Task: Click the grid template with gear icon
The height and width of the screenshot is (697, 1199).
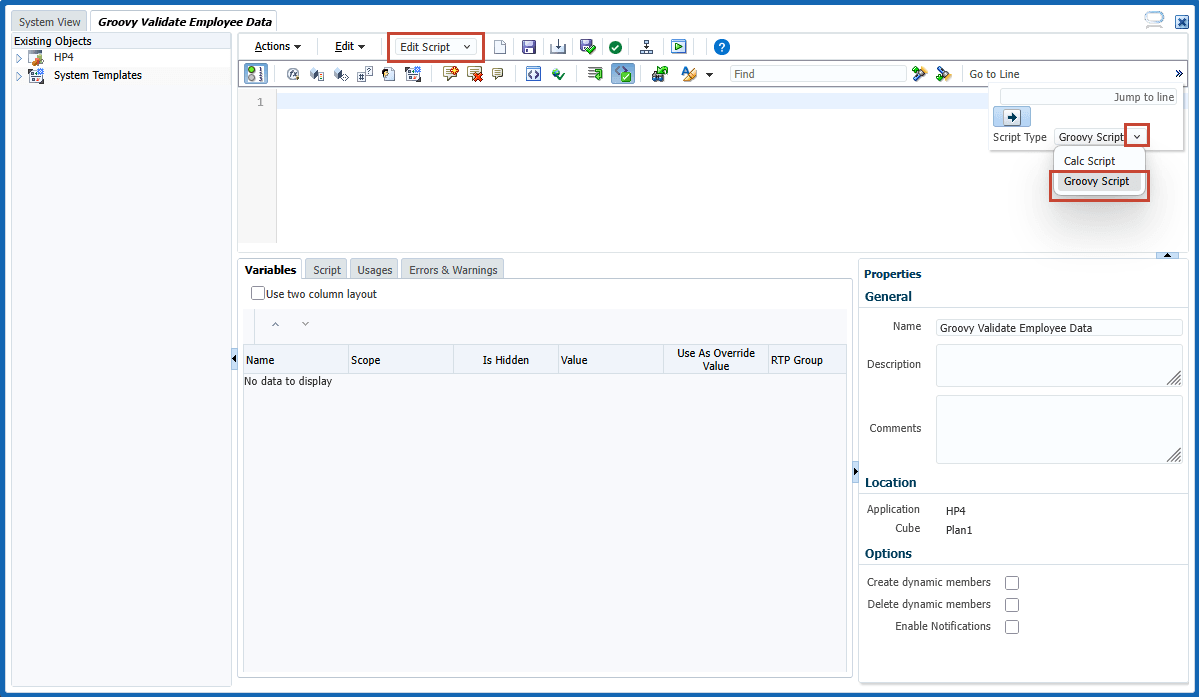Action: (x=413, y=74)
